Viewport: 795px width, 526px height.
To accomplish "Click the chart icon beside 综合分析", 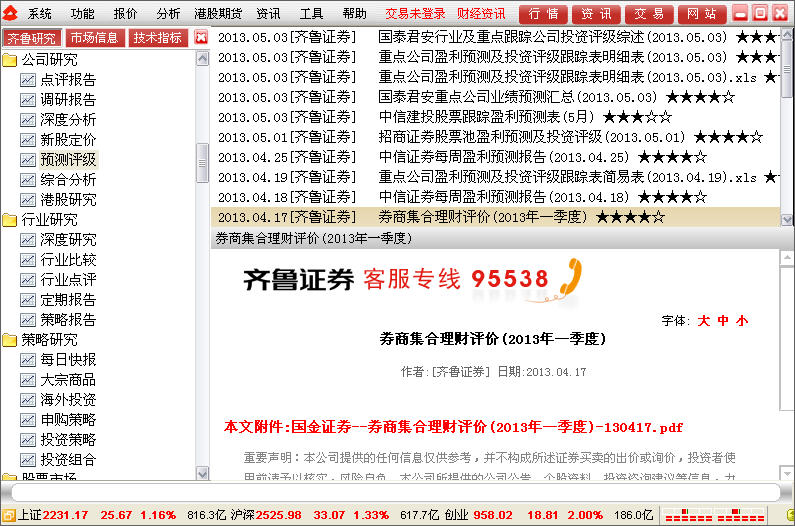I will 28,180.
